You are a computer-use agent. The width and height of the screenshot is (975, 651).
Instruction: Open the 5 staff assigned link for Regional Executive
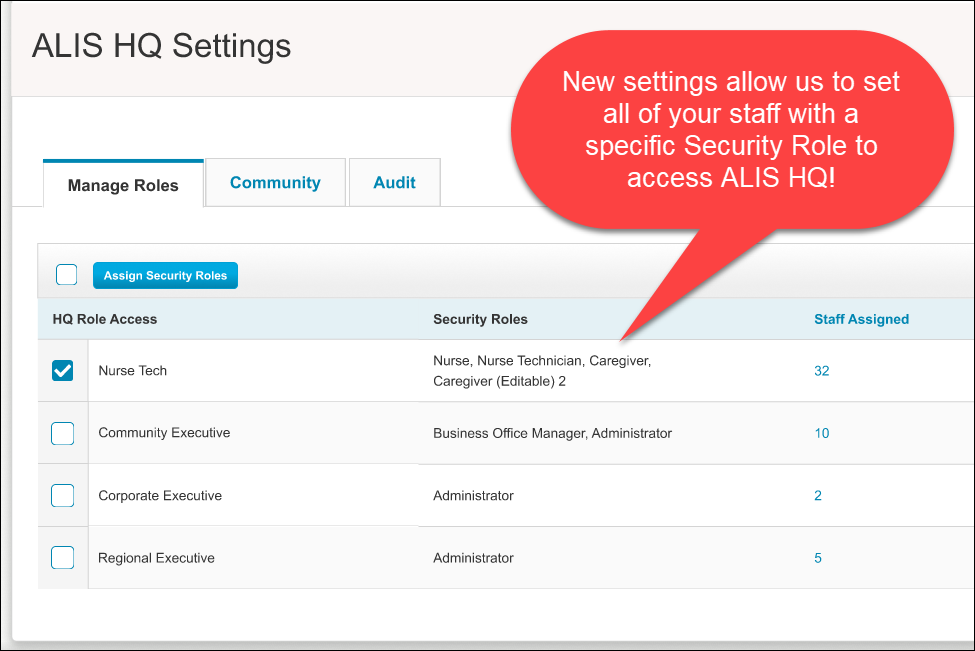tap(818, 558)
